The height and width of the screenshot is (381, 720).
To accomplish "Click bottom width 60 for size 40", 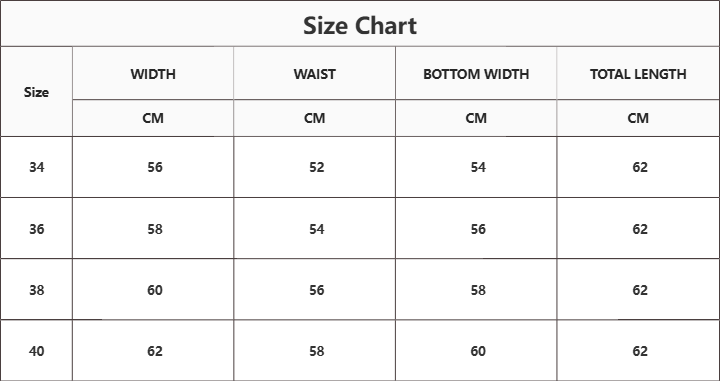I will click(478, 351).
